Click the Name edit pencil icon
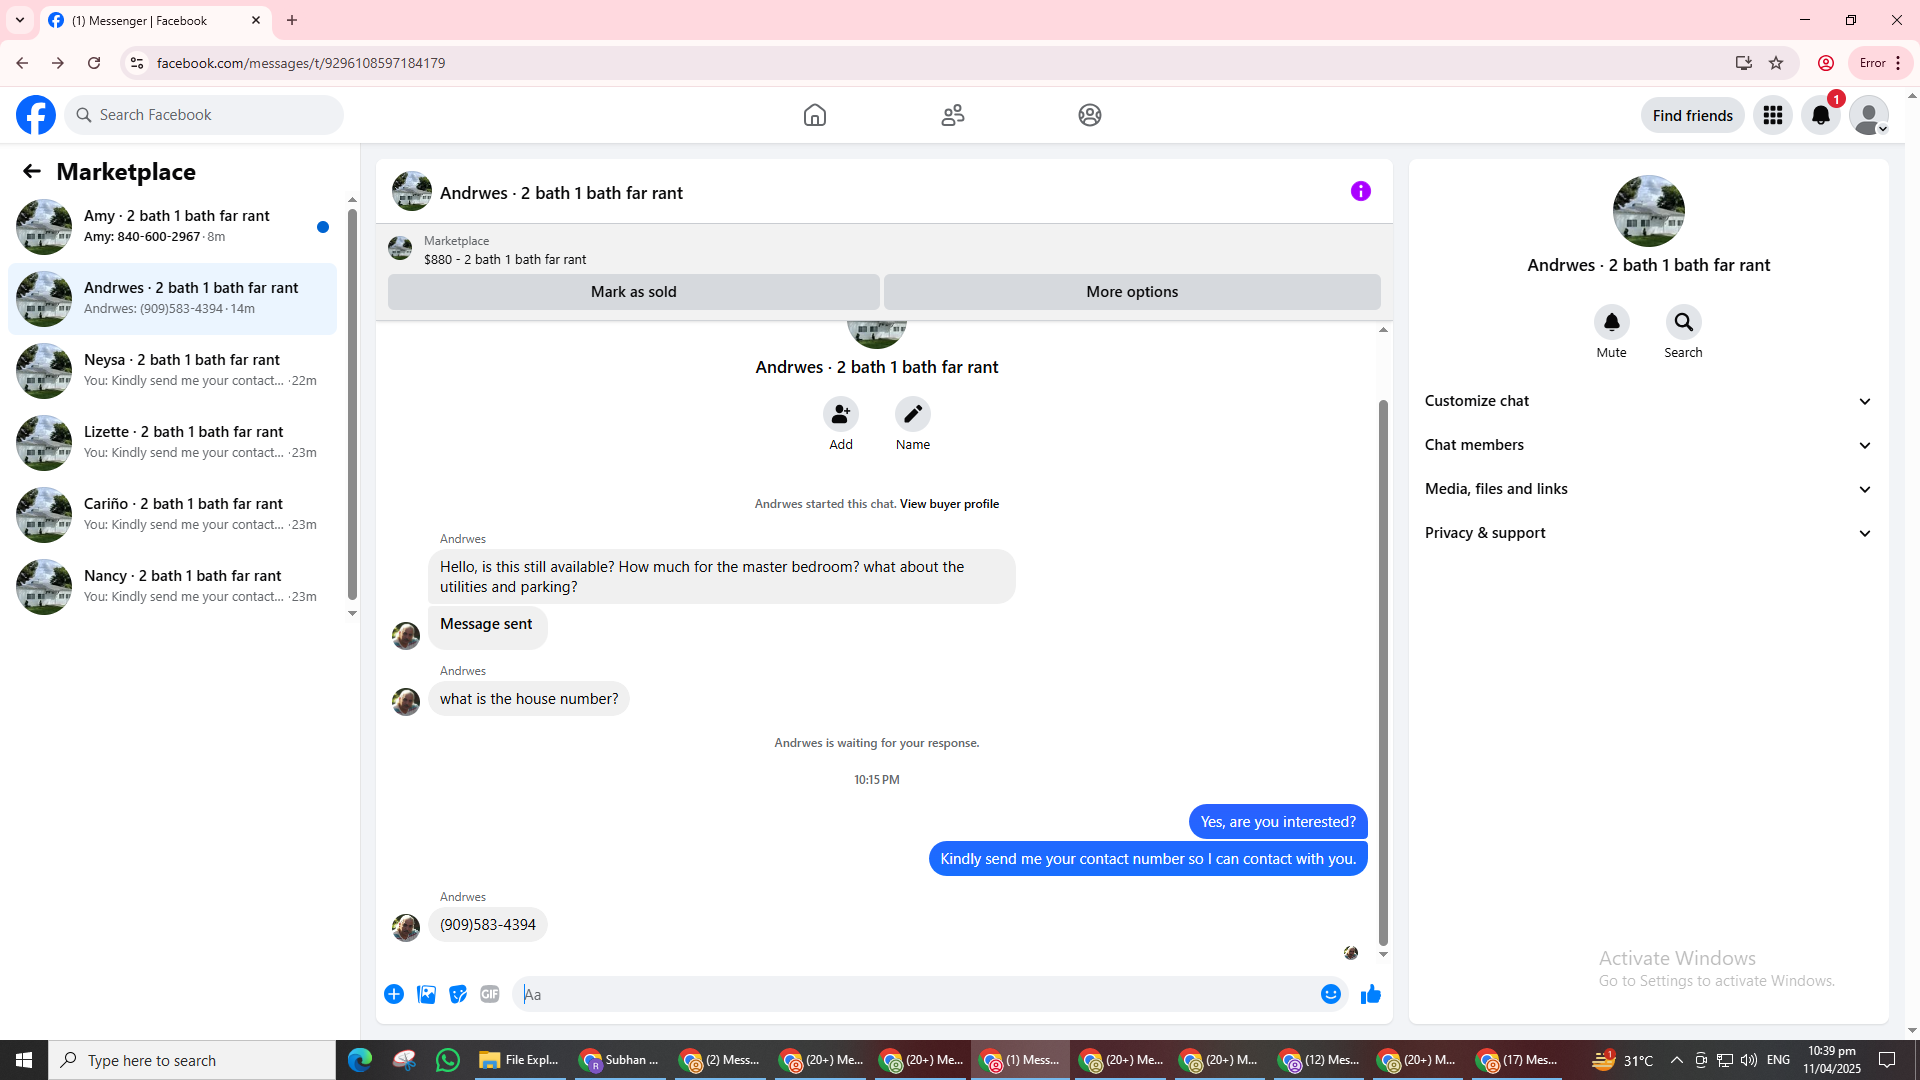The width and height of the screenshot is (1920, 1080). click(913, 414)
